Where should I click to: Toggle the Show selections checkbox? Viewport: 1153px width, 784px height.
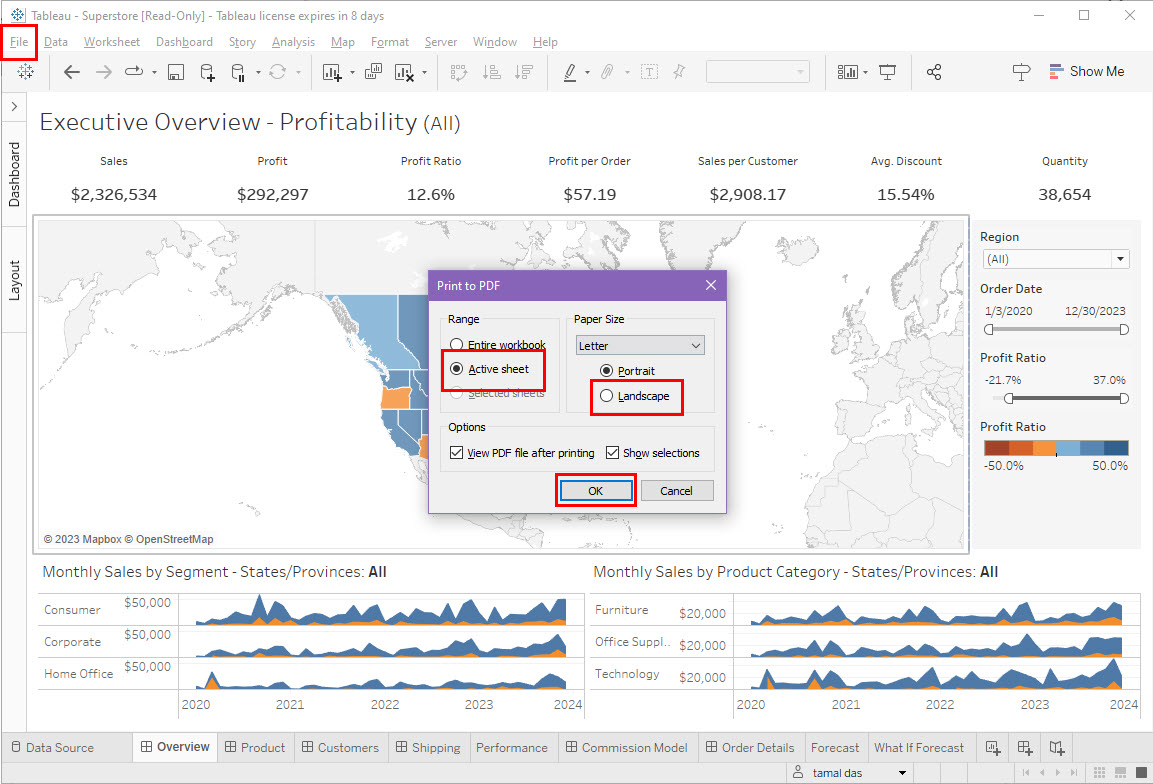613,452
